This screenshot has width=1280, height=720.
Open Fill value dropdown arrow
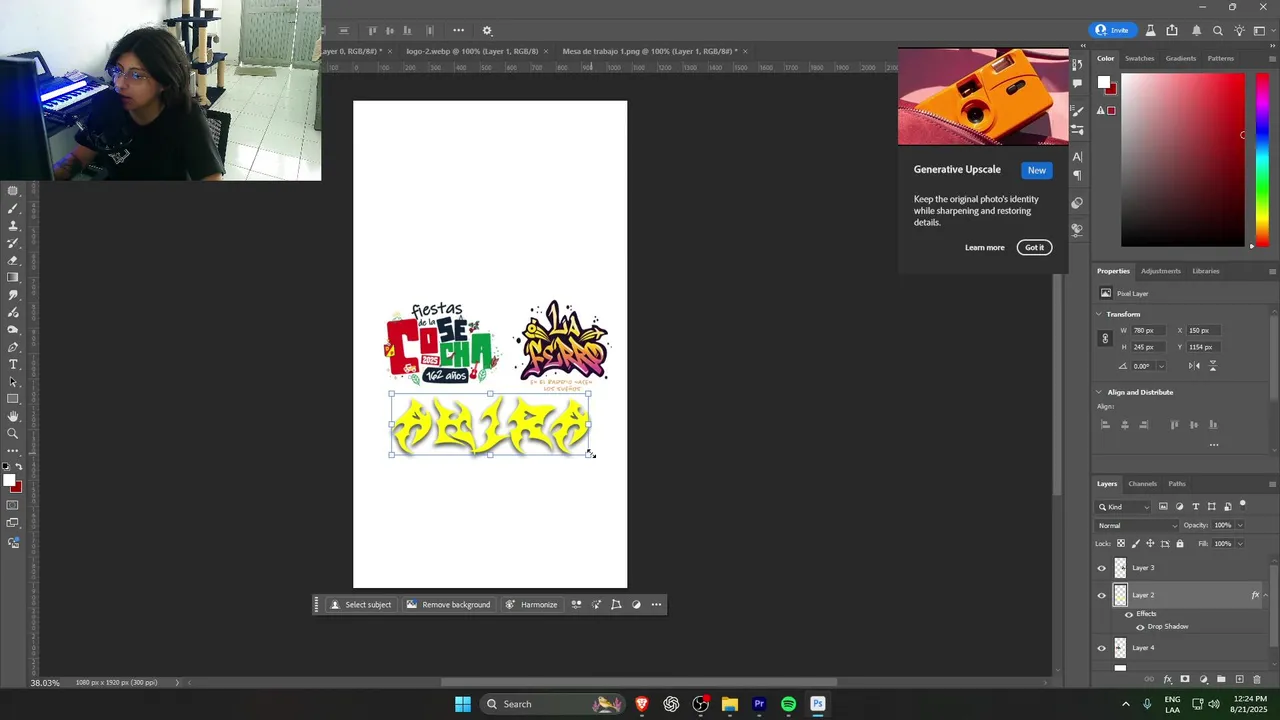click(x=1240, y=544)
